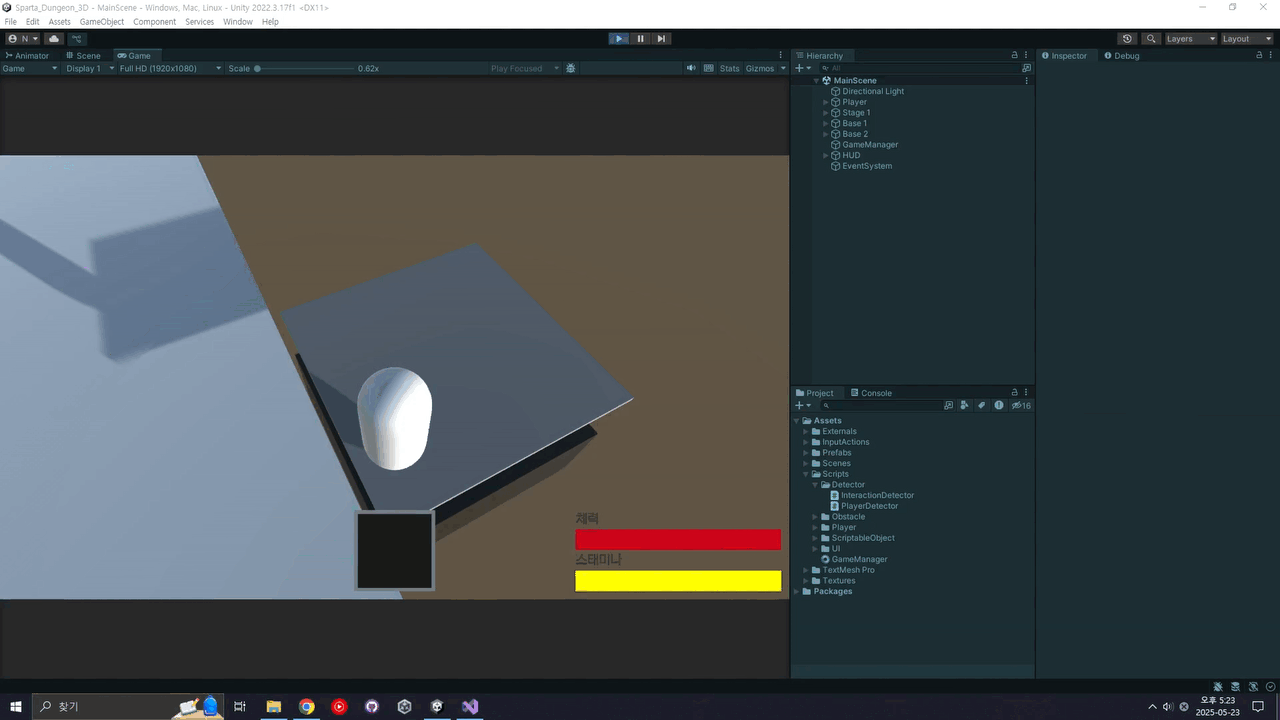Screen dimensions: 1280x720
Task: Open Chrome from the Windows taskbar
Action: (x=306, y=706)
